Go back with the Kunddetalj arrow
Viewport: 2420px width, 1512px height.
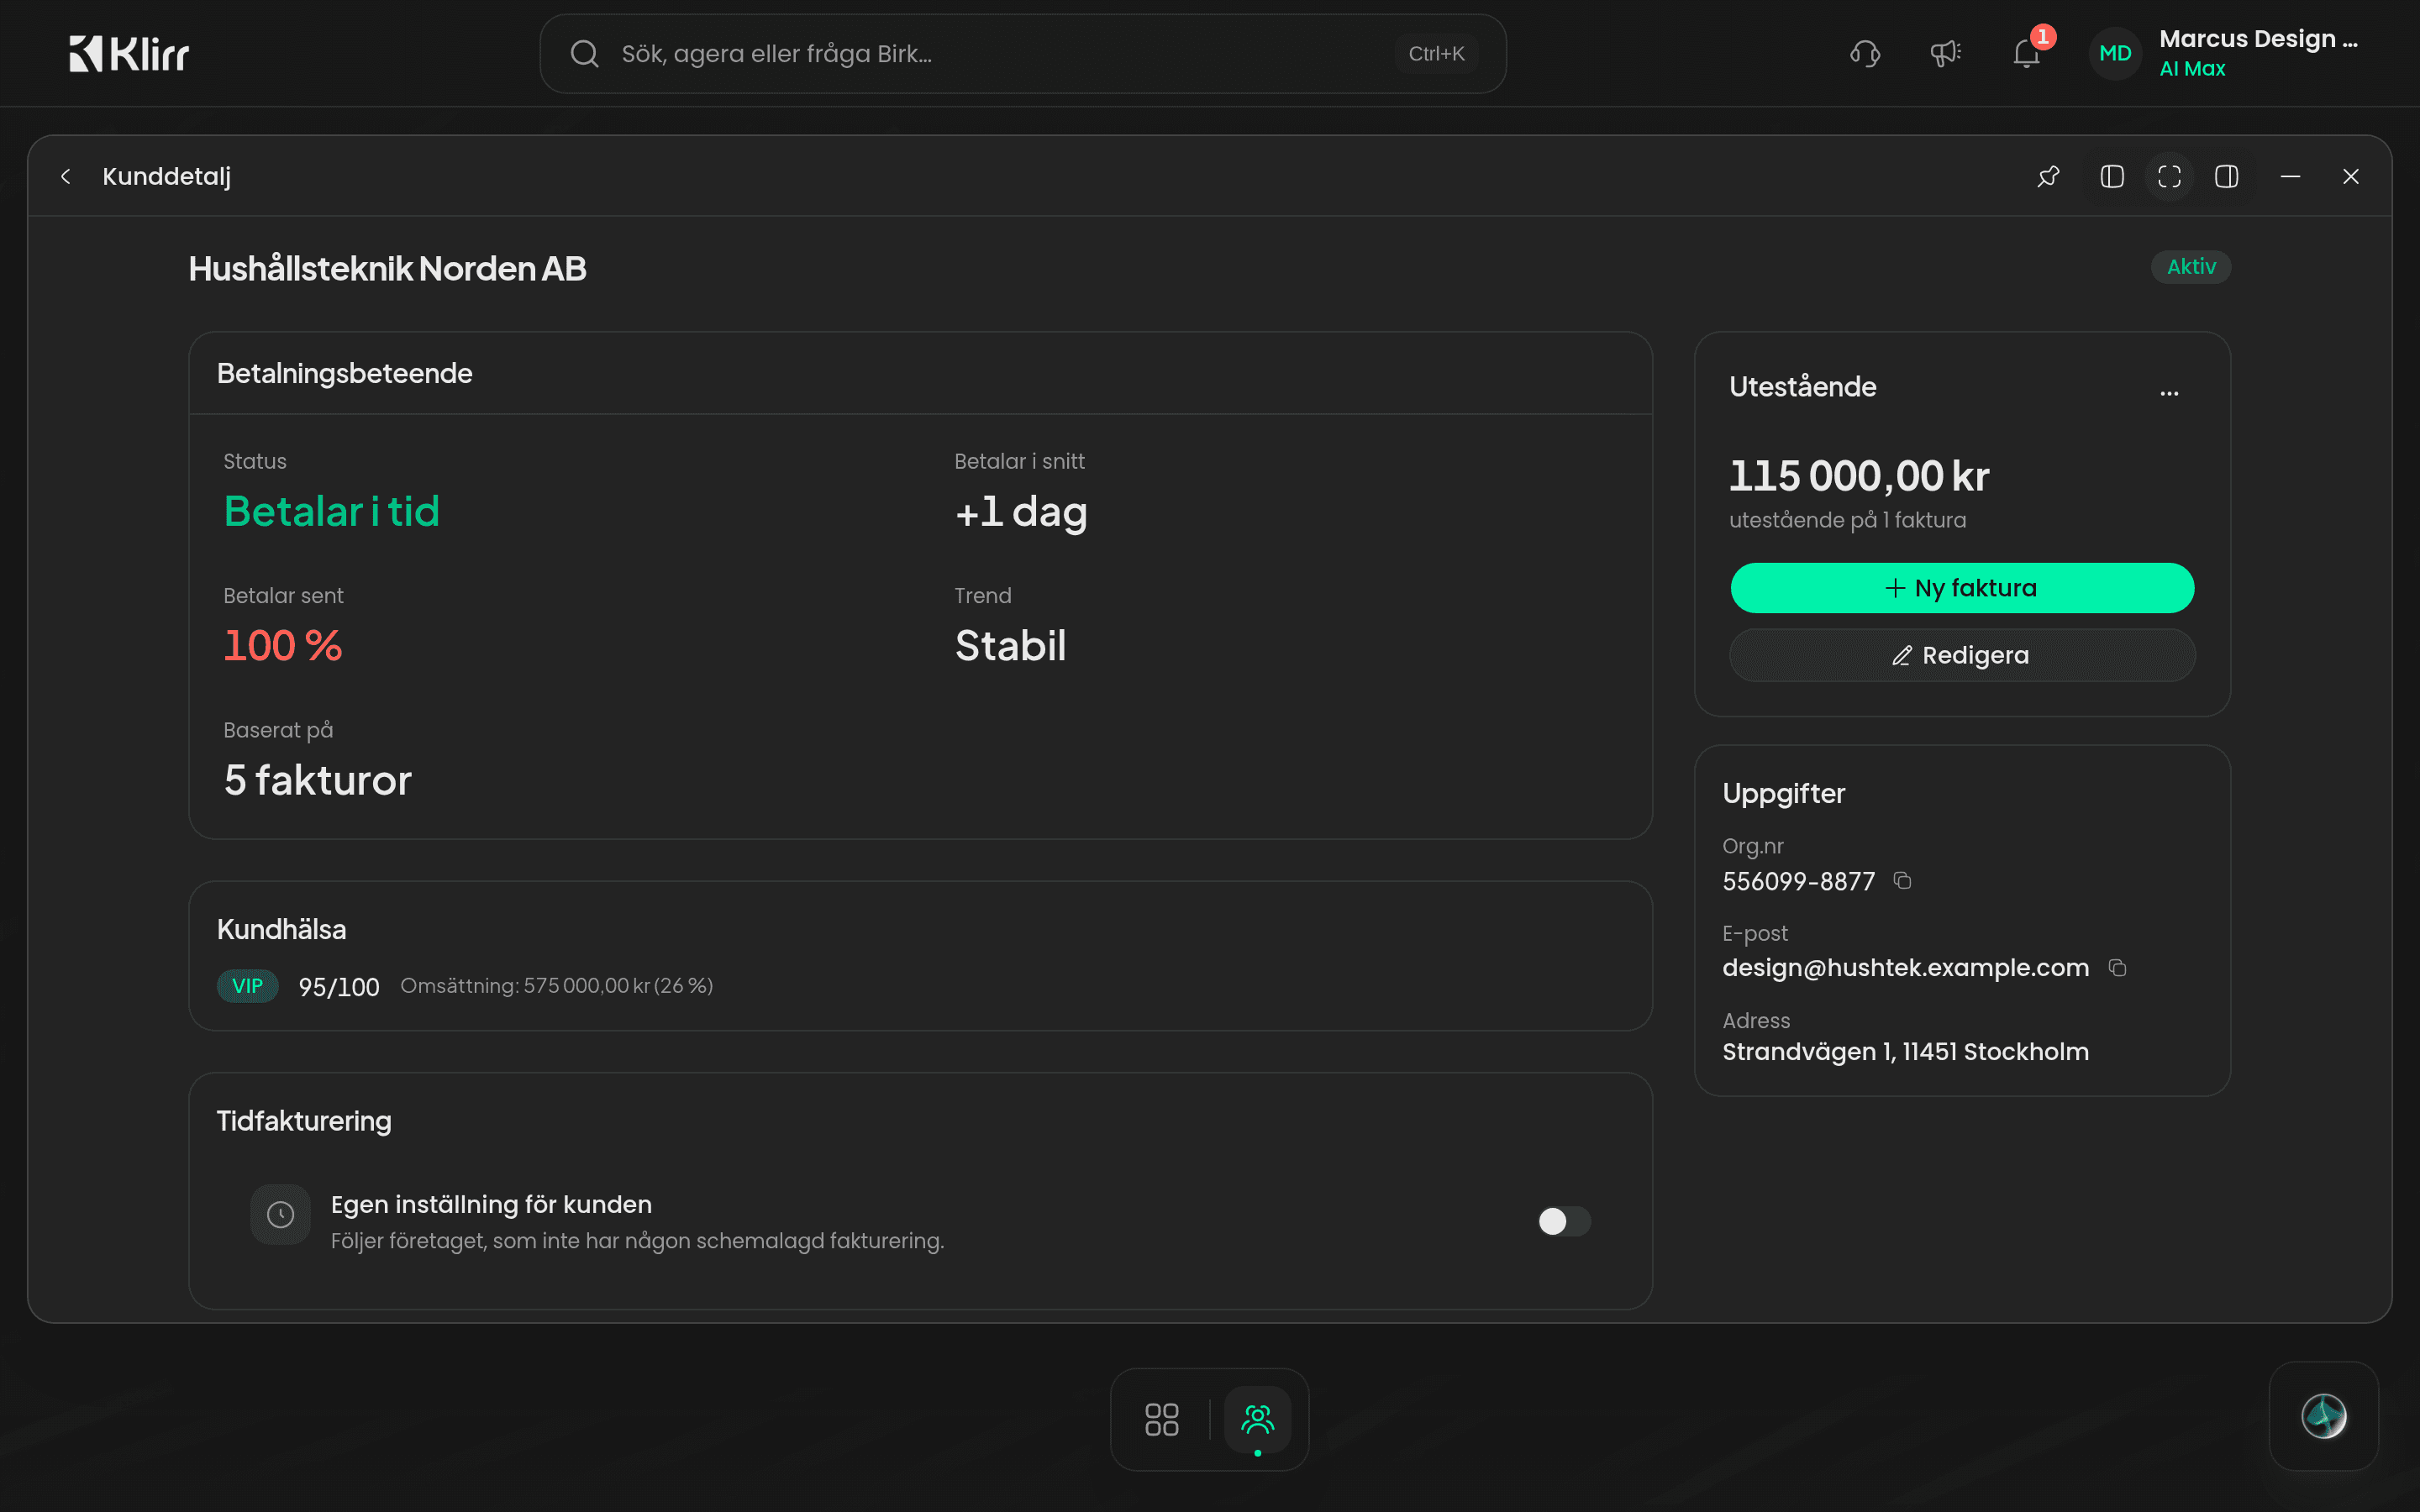point(66,177)
